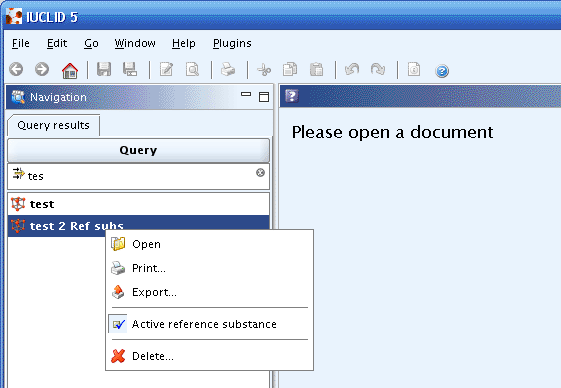Open the Help menu
This screenshot has height=388, width=561.
(184, 43)
